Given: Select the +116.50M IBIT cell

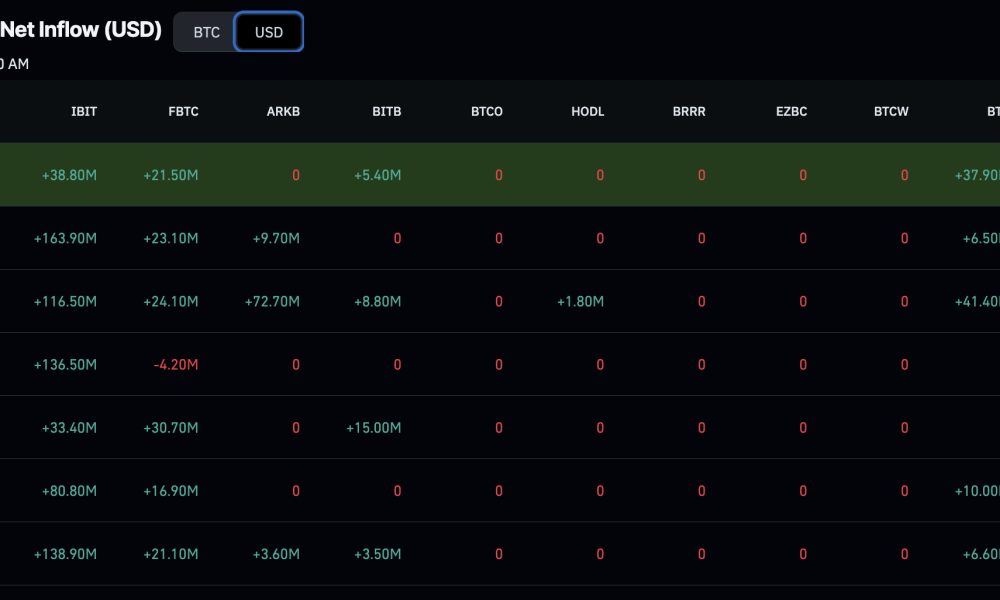Looking at the screenshot, I should 65,302.
